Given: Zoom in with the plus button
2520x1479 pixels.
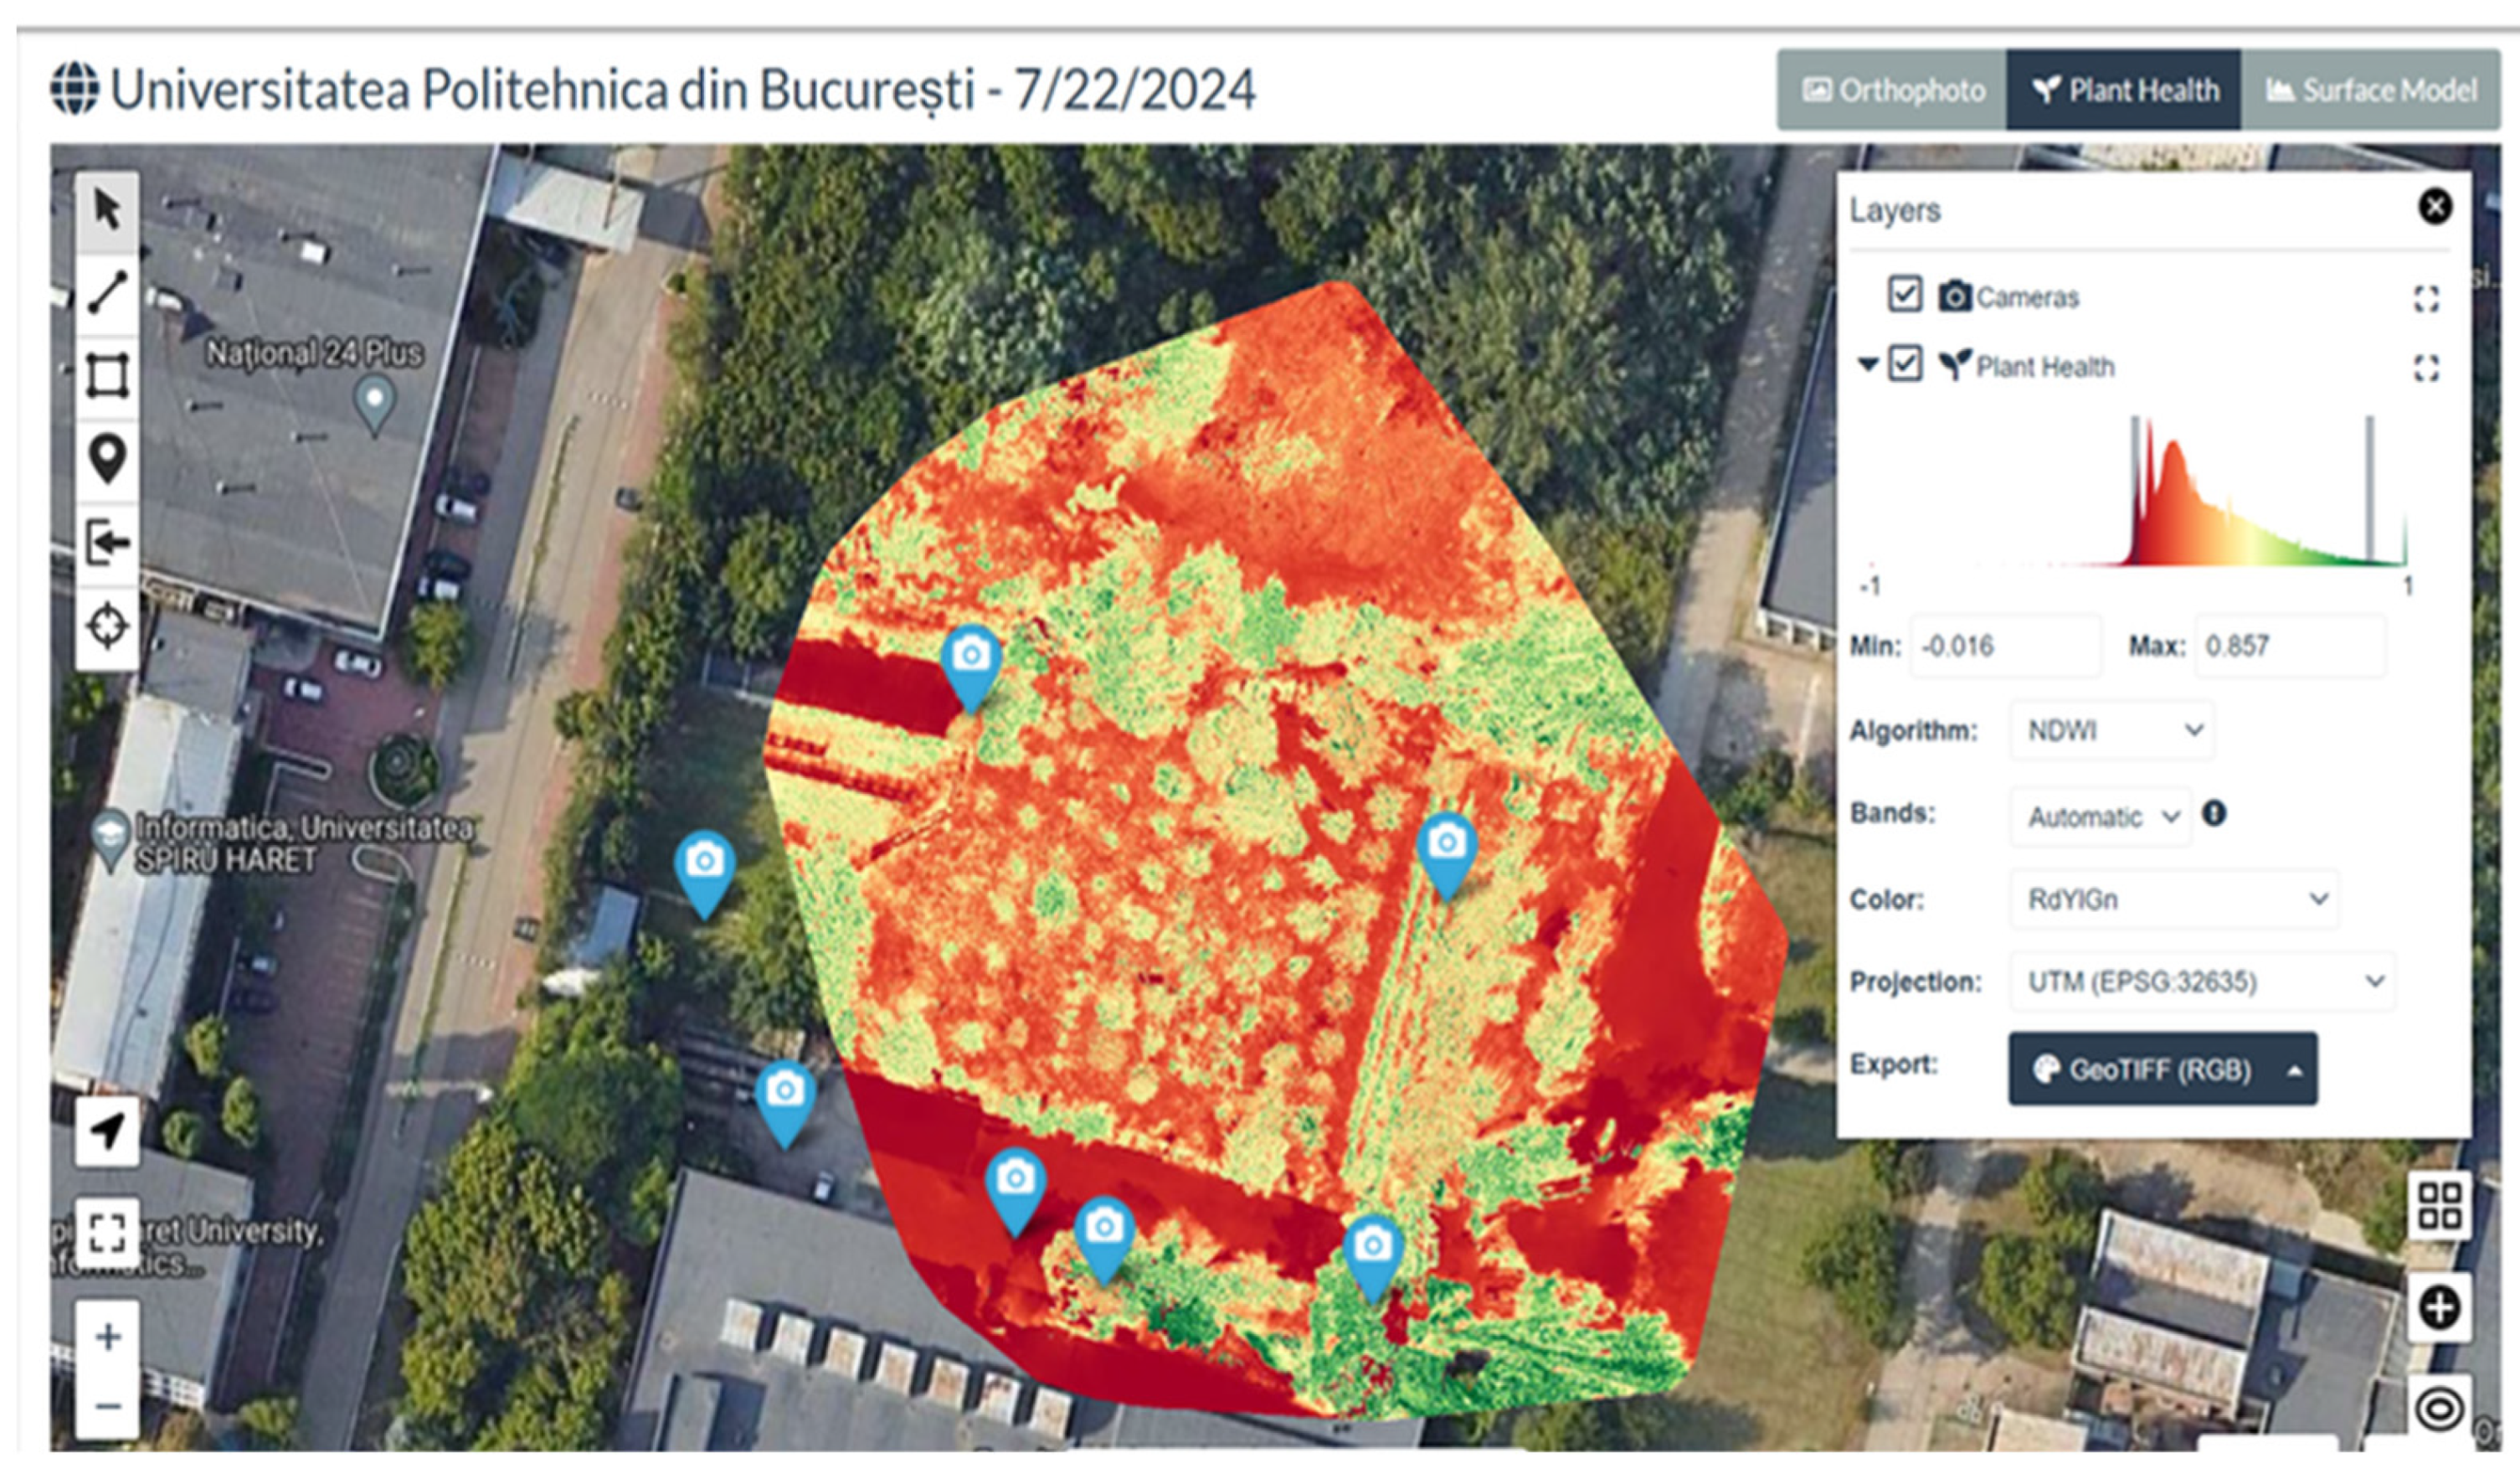Looking at the screenshot, I should (x=107, y=1336).
